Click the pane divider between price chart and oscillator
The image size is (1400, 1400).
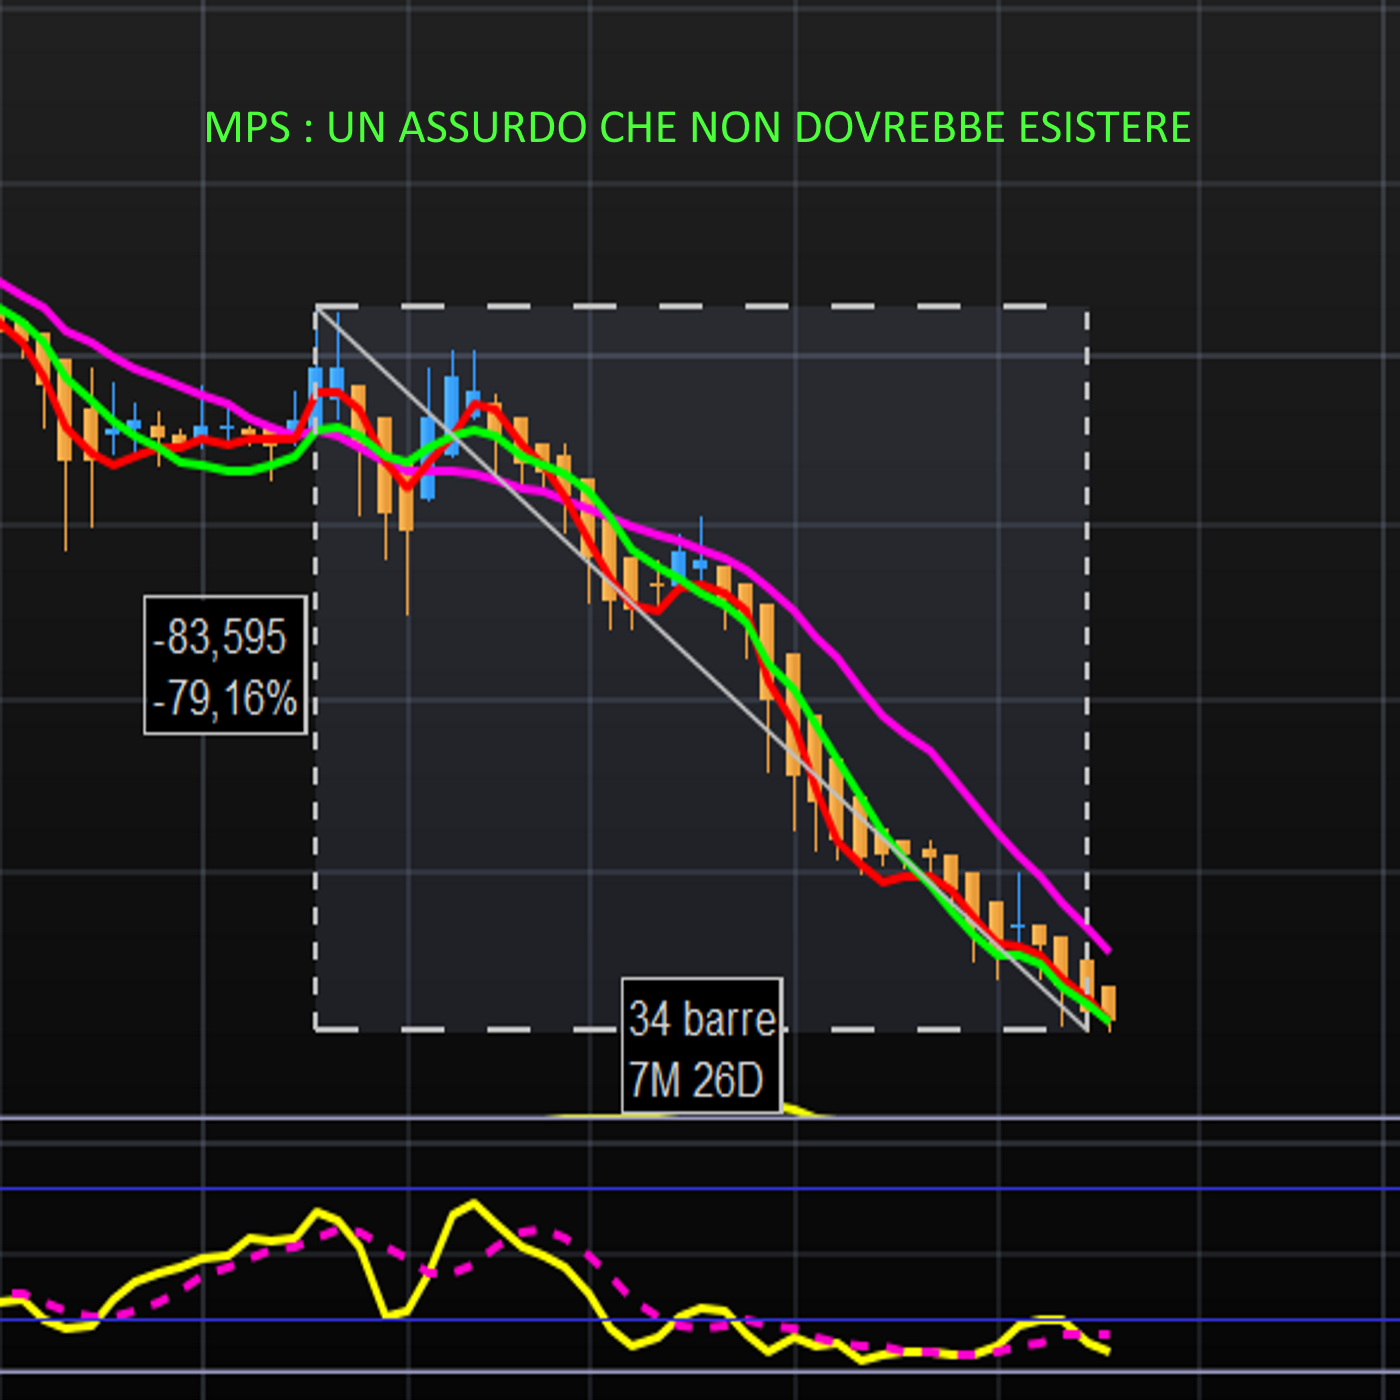coord(700,1117)
